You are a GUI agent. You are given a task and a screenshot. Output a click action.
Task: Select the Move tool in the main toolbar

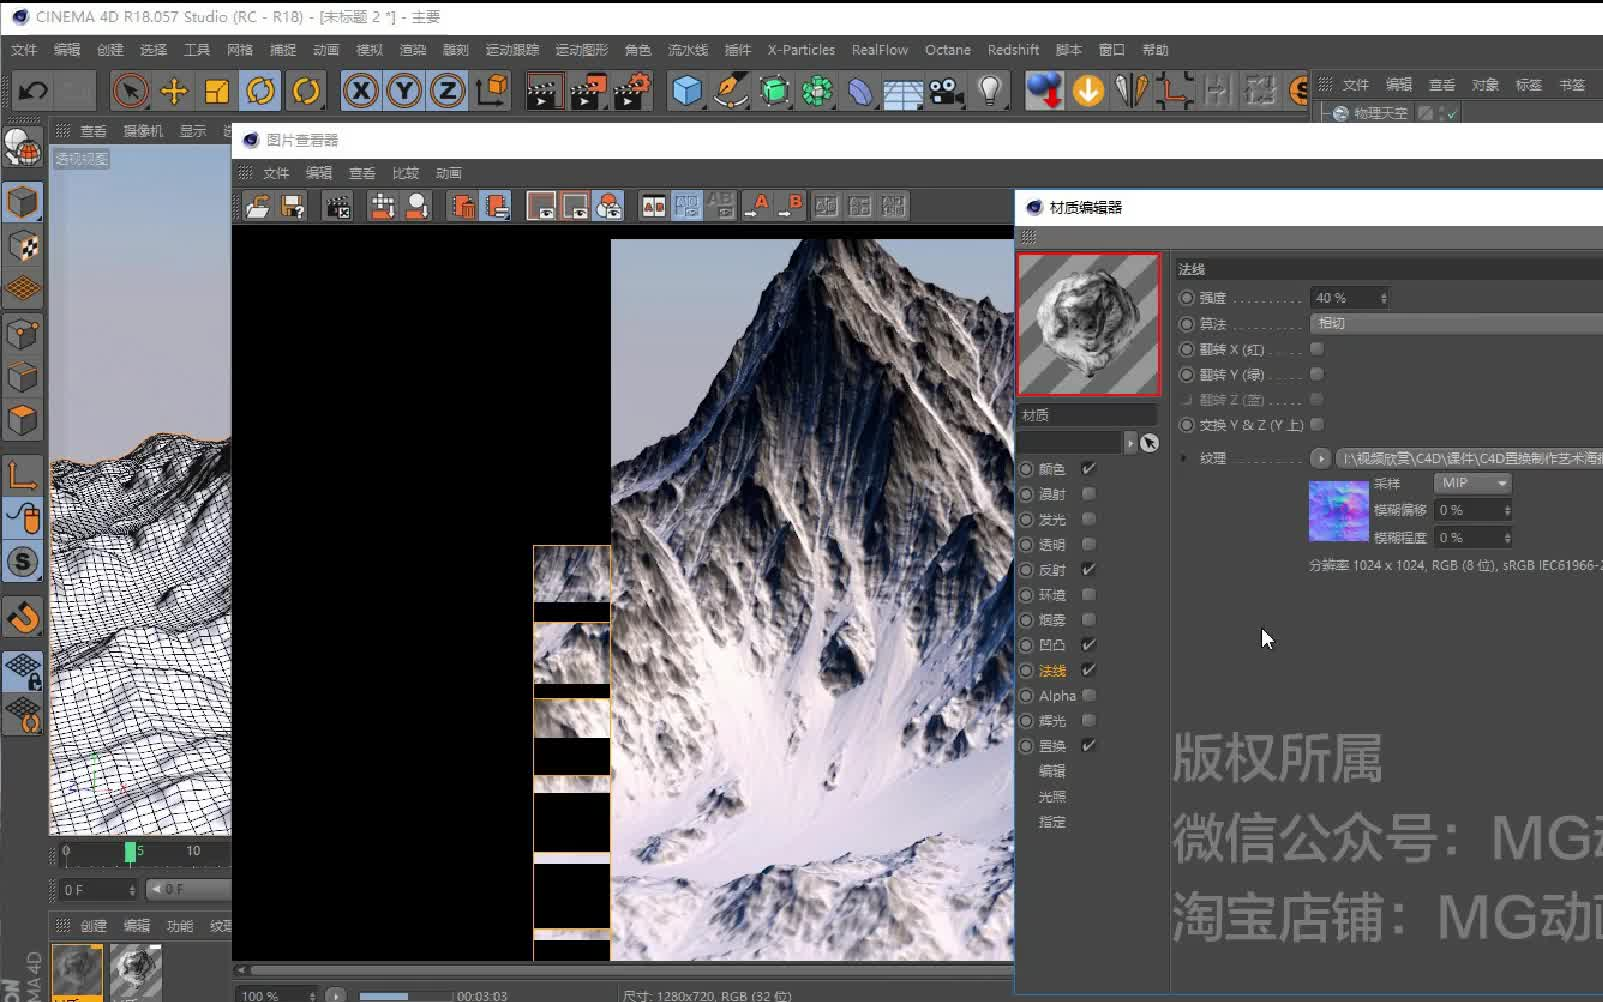(174, 91)
